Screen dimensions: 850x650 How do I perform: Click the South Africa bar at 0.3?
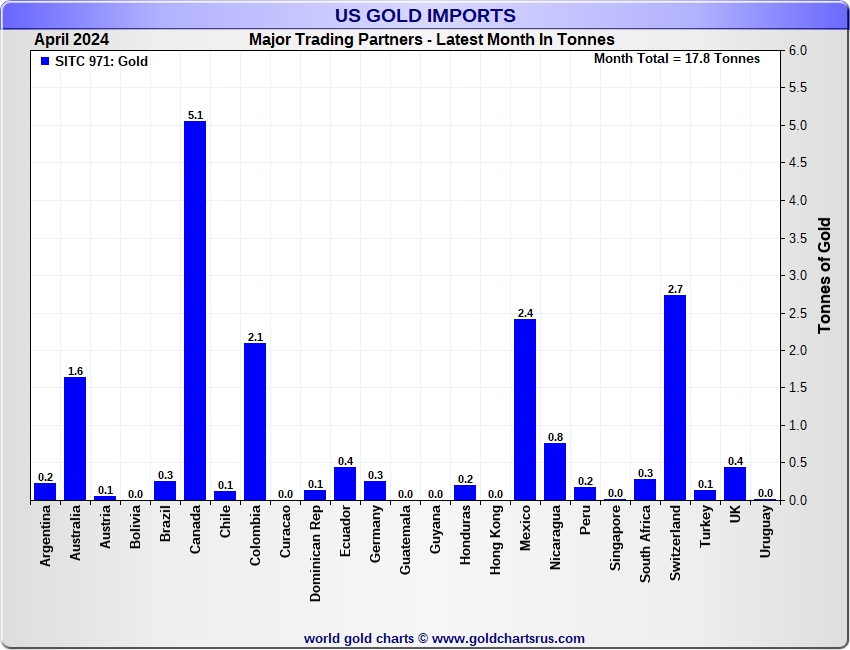coord(645,490)
